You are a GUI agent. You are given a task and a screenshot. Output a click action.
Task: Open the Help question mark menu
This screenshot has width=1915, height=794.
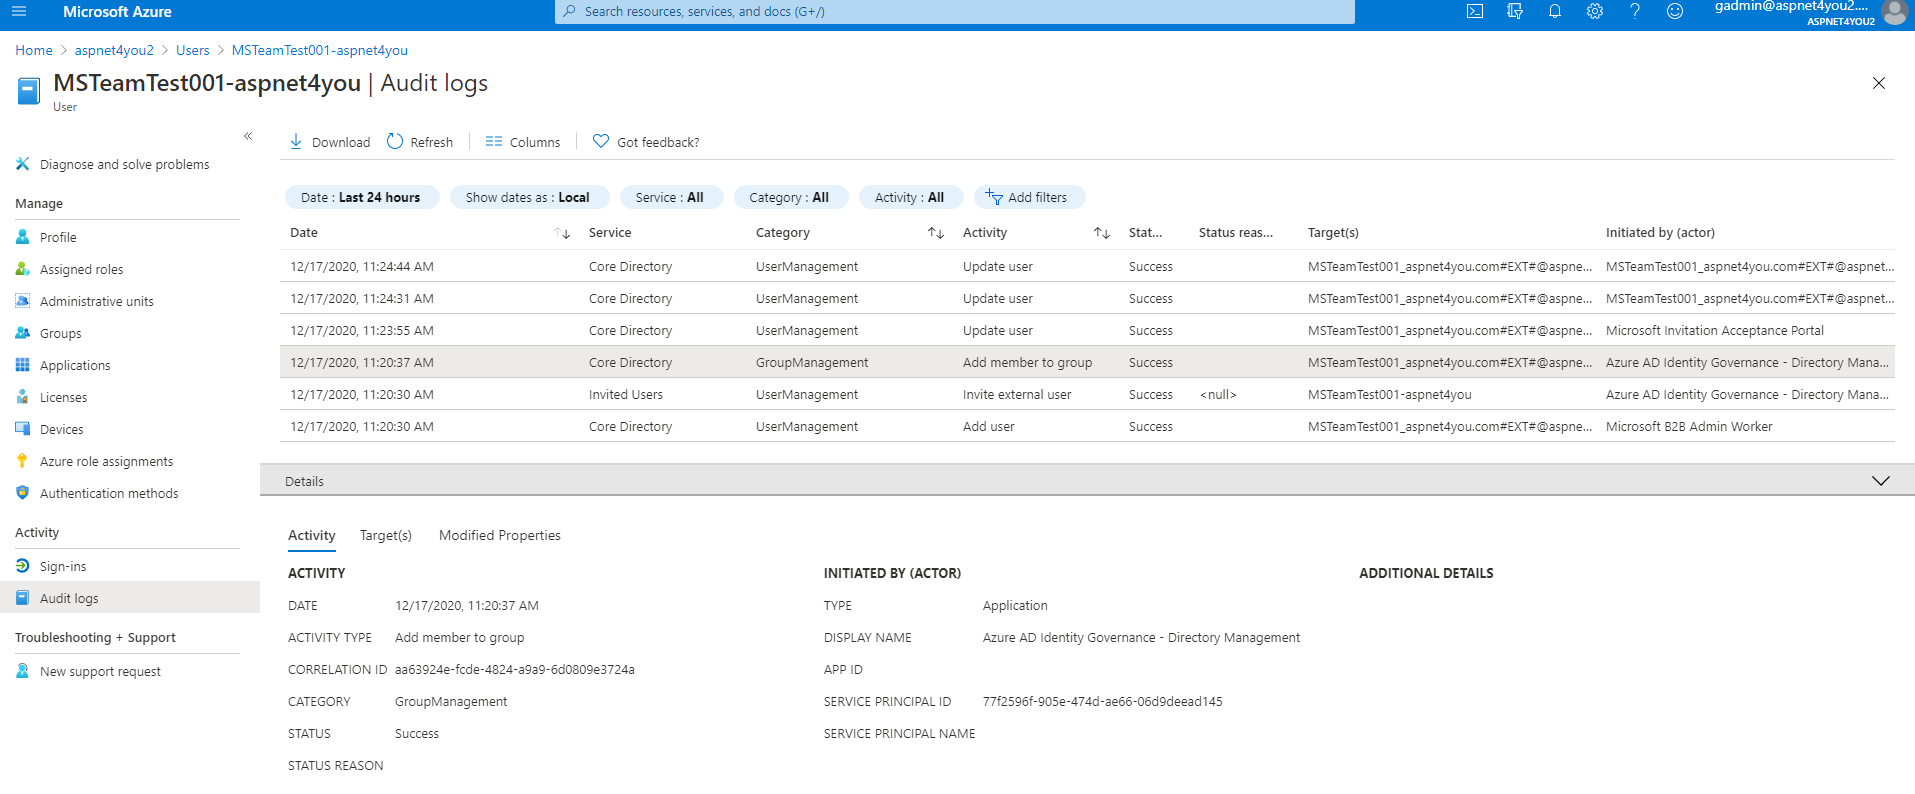(1635, 12)
